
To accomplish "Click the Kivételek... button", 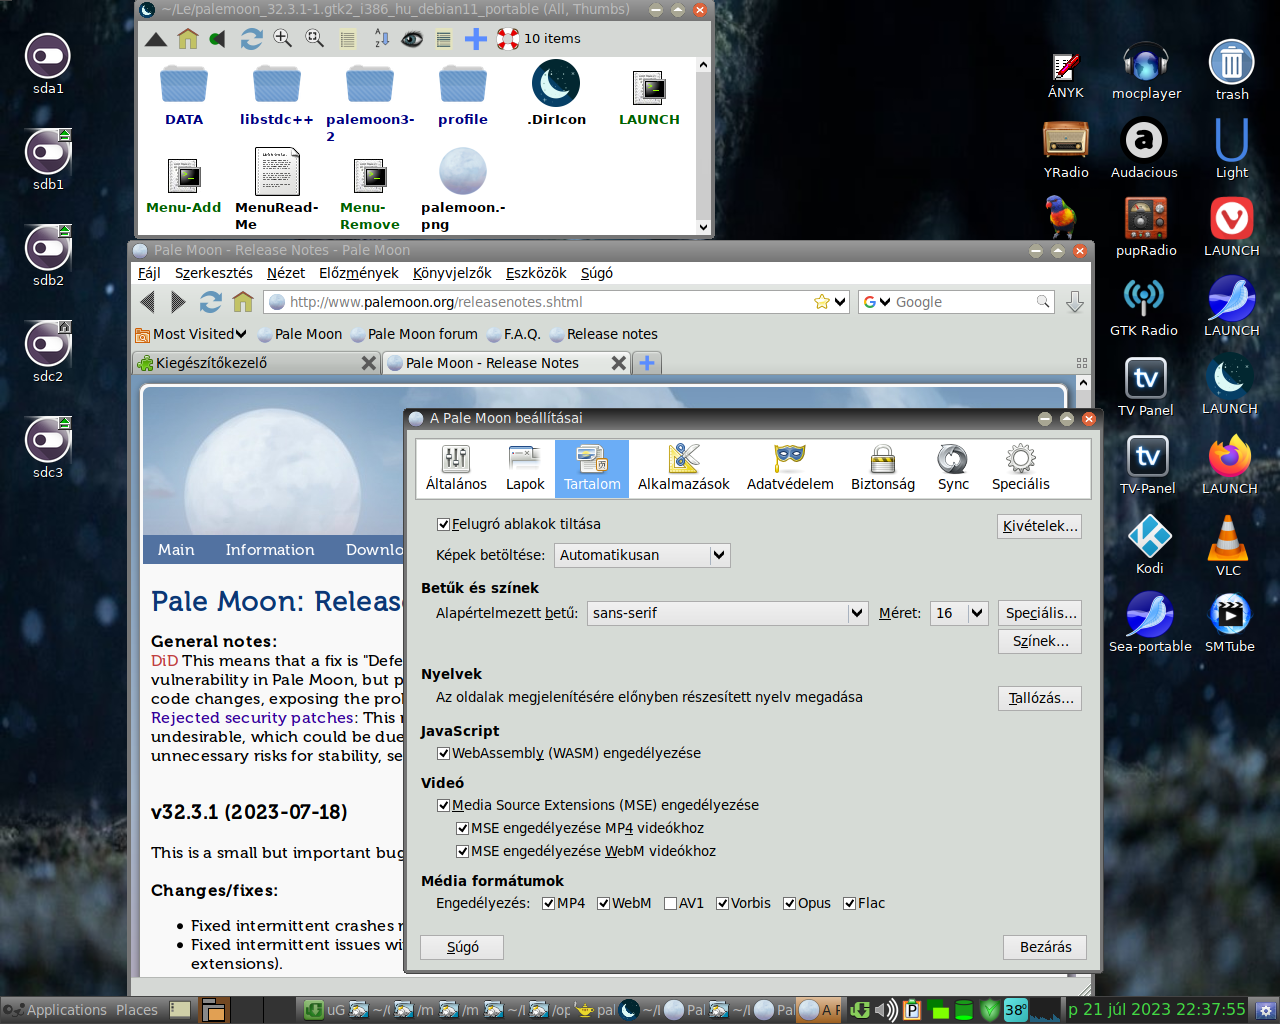I will 1040,526.
